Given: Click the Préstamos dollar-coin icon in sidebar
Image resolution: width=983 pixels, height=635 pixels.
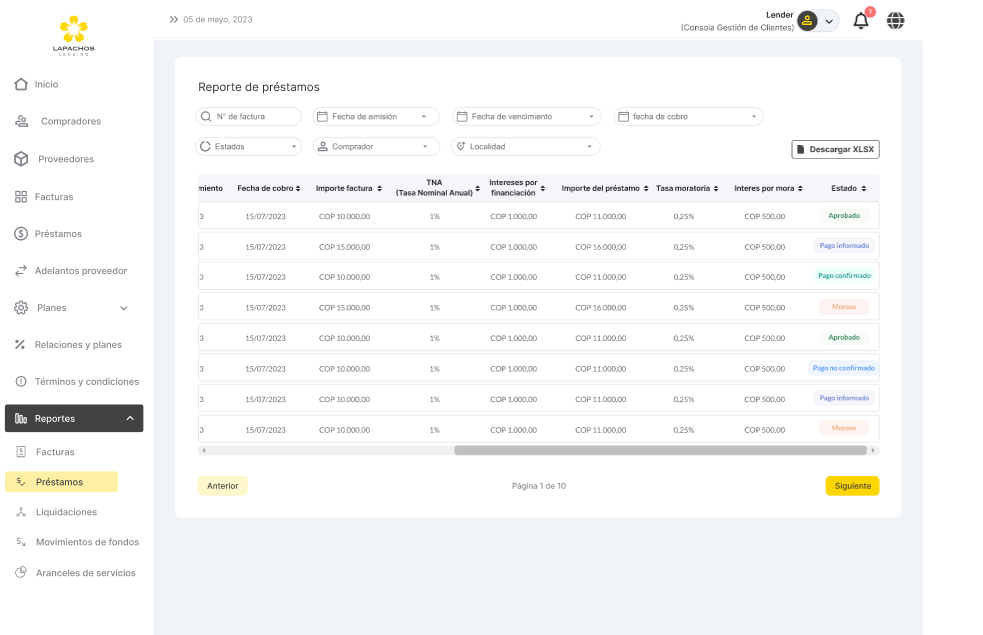Looking at the screenshot, I should [21, 234].
